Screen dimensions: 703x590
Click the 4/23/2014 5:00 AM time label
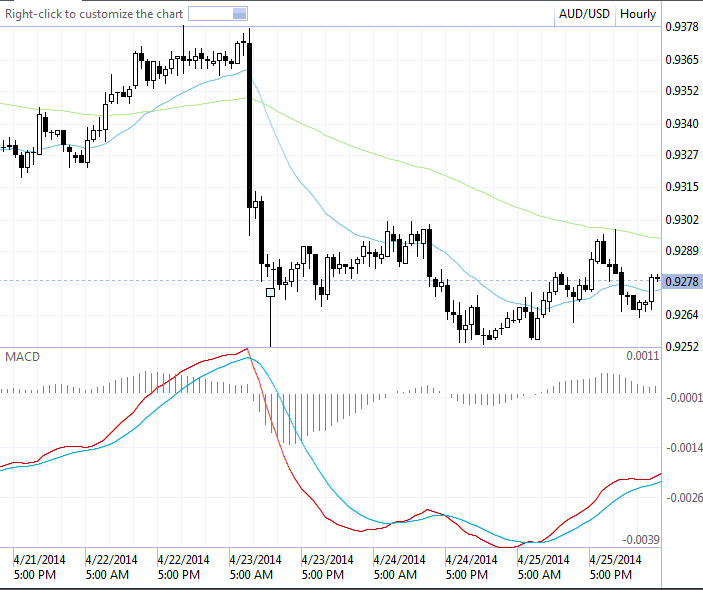point(255,567)
